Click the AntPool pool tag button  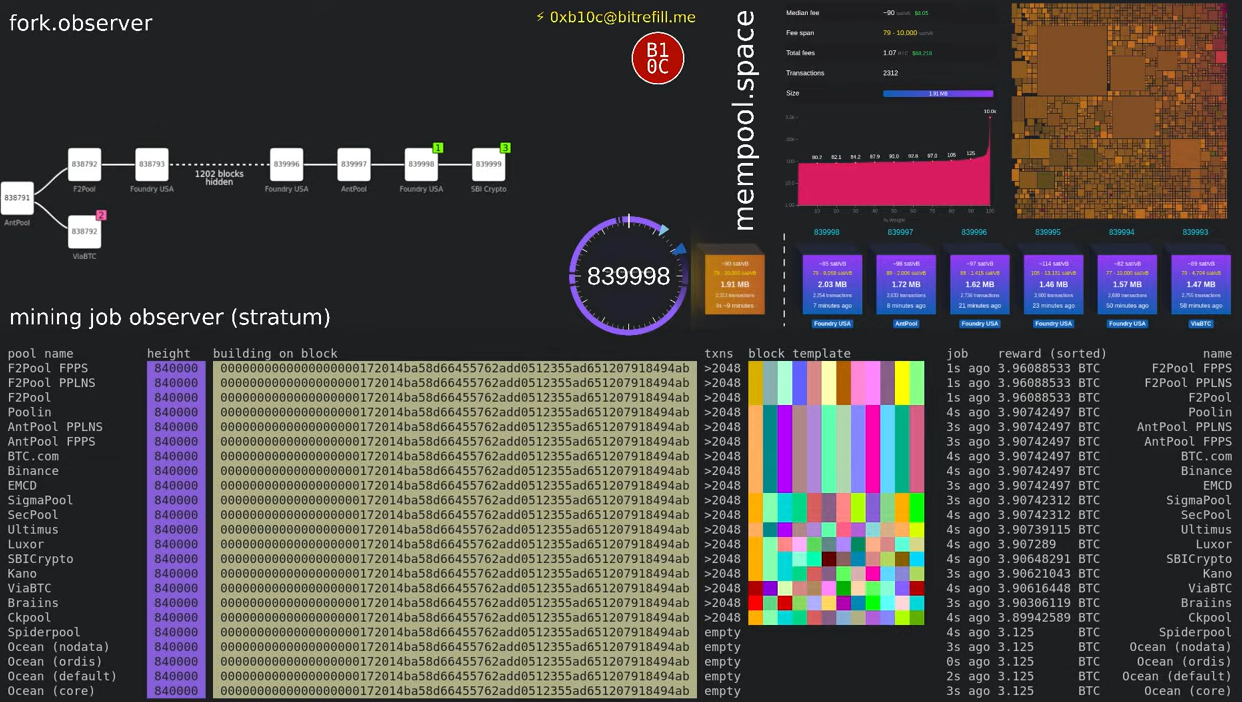(x=905, y=324)
